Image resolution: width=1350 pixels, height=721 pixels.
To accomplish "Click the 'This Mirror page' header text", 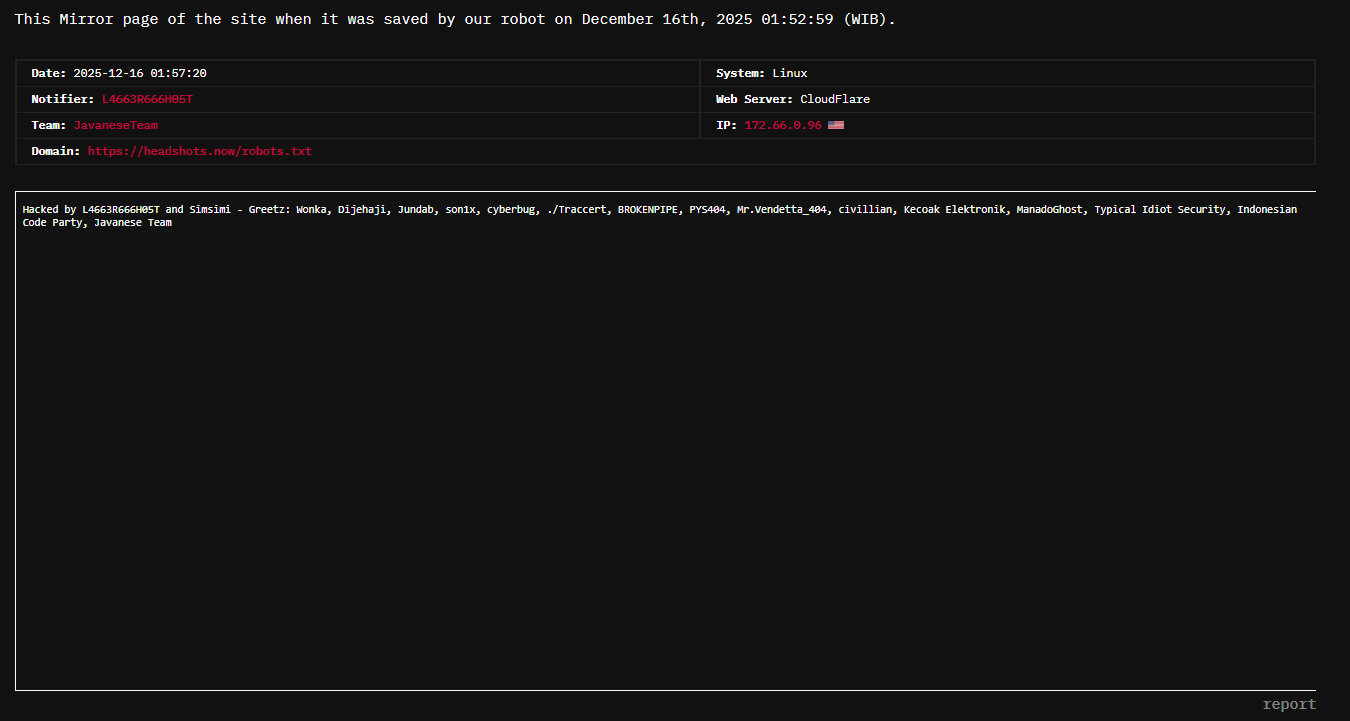I will [x=80, y=20].
